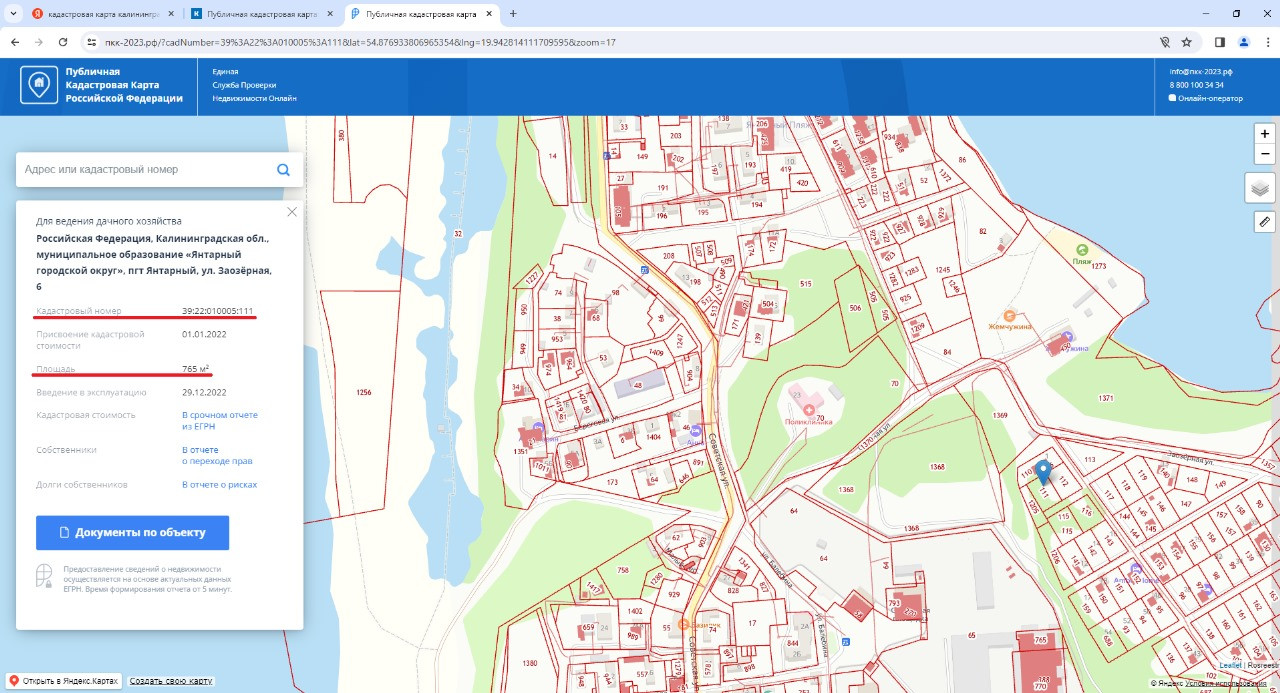Switch to the Yandex кадастровая карта tab
This screenshot has width=1280, height=693.
click(98, 14)
